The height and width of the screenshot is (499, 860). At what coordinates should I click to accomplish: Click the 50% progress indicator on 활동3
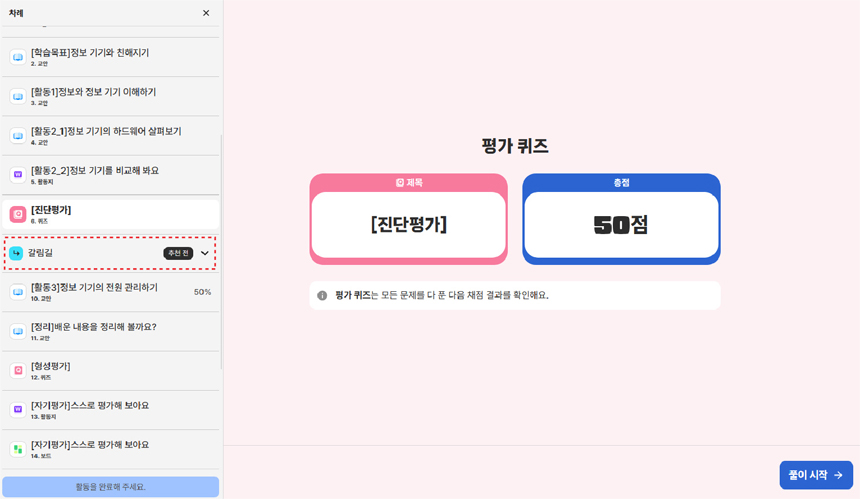pos(202,292)
